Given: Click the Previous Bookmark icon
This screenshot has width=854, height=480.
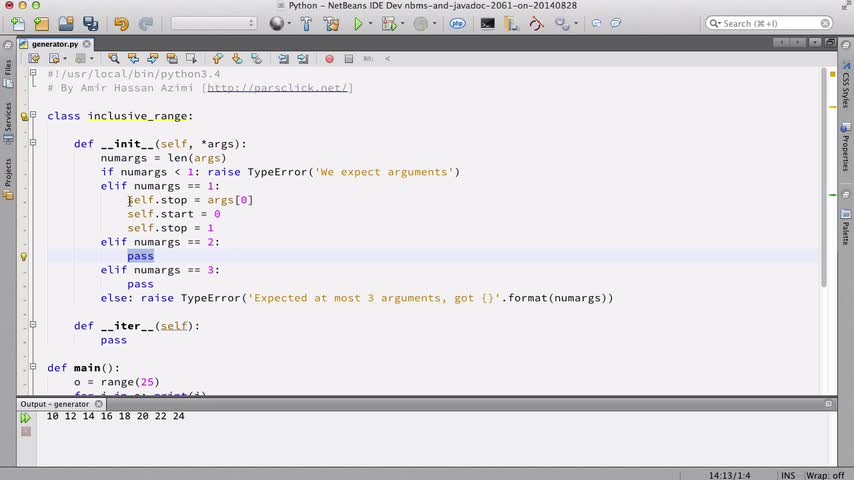Looking at the screenshot, I should (217, 58).
